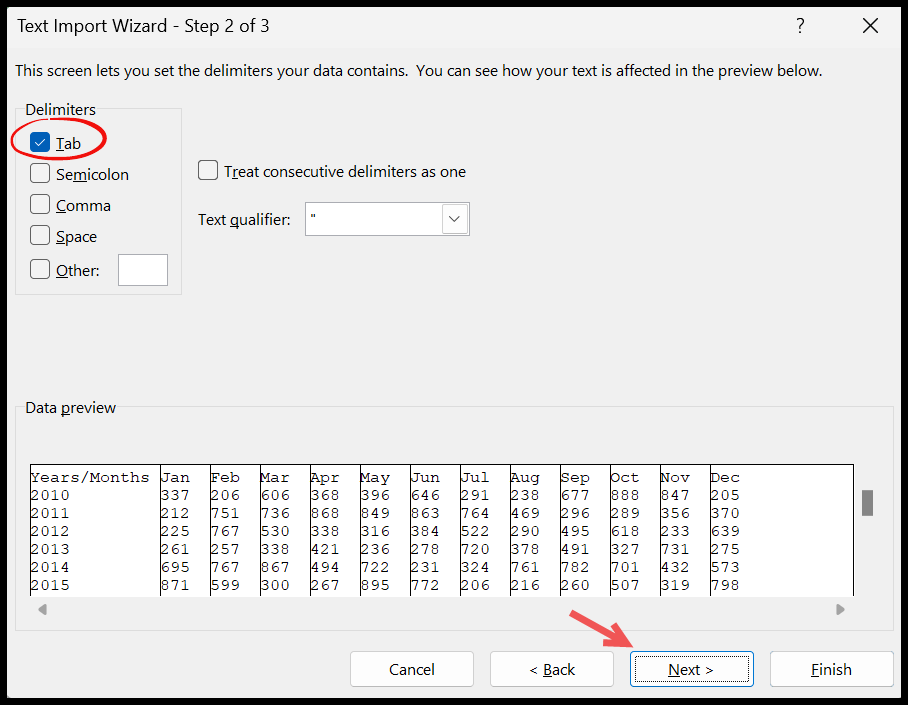The image size is (908, 705).
Task: Click the Oct column header in preview
Action: pyautogui.click(x=625, y=477)
